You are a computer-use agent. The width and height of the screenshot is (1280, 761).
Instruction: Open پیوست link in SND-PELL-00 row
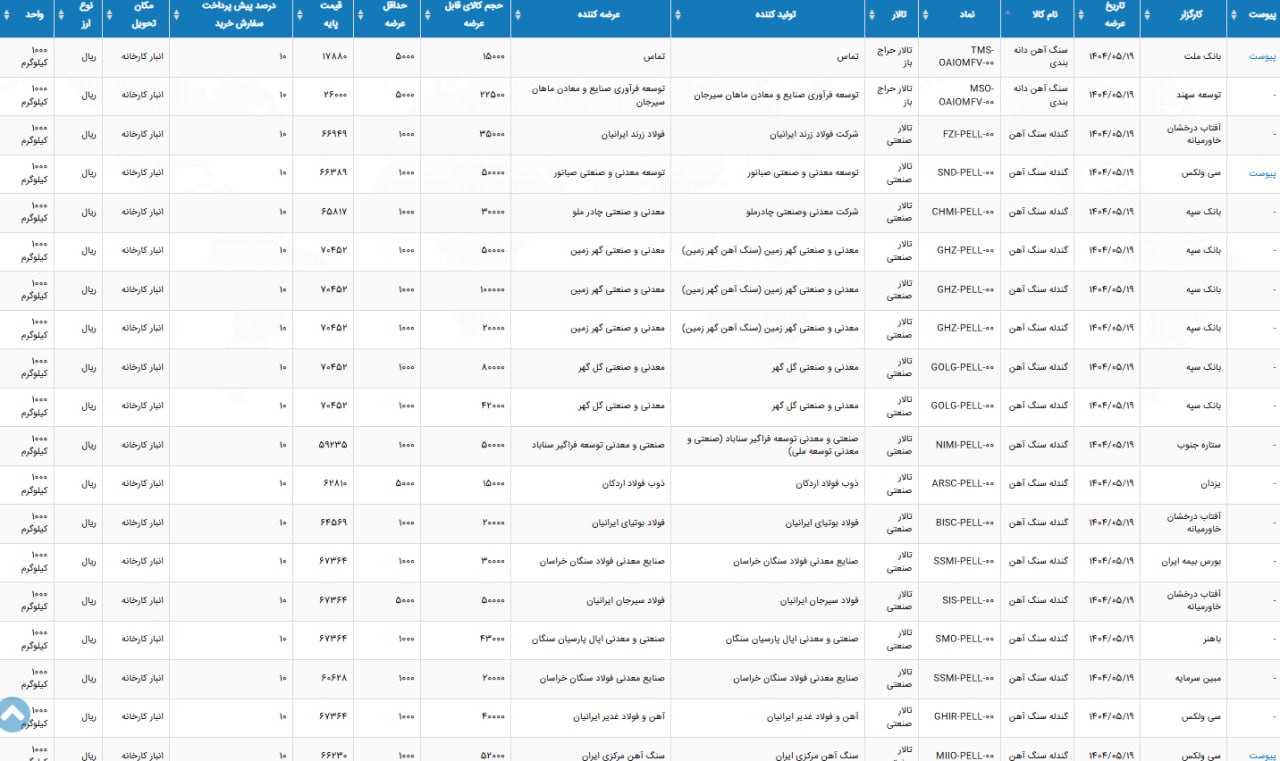coord(1262,173)
